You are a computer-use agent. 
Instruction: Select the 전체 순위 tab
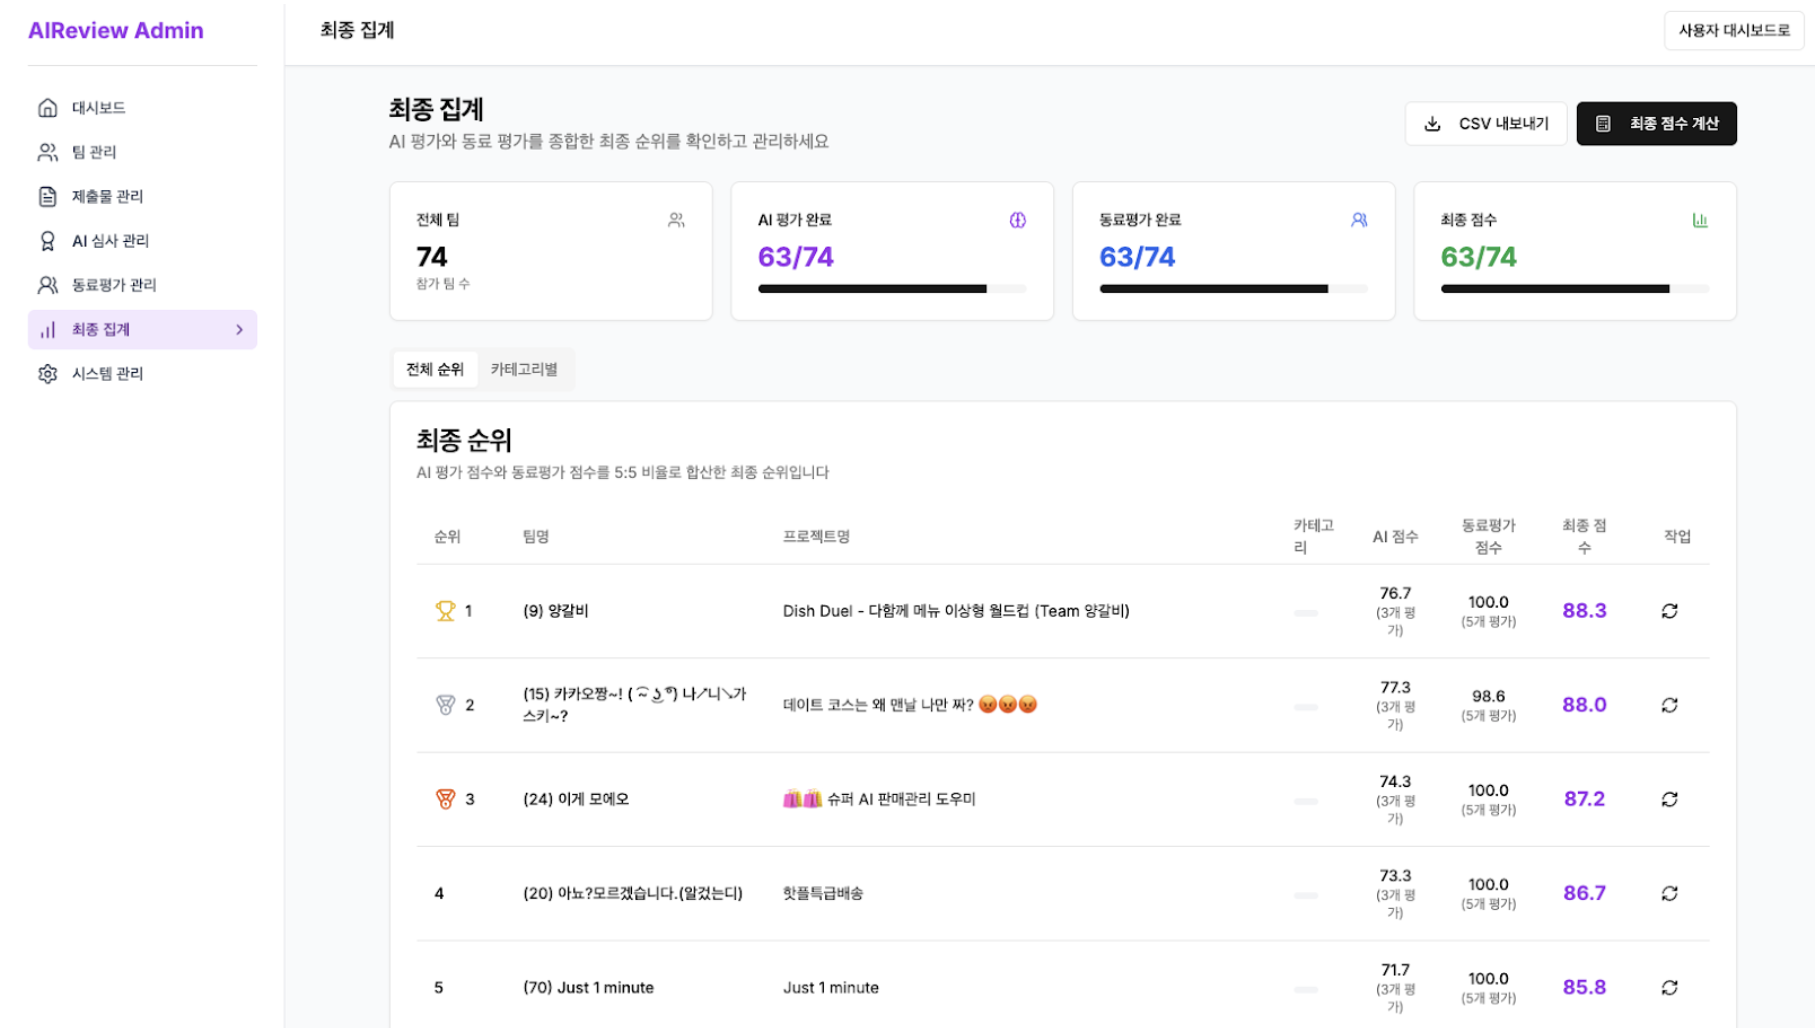point(435,369)
